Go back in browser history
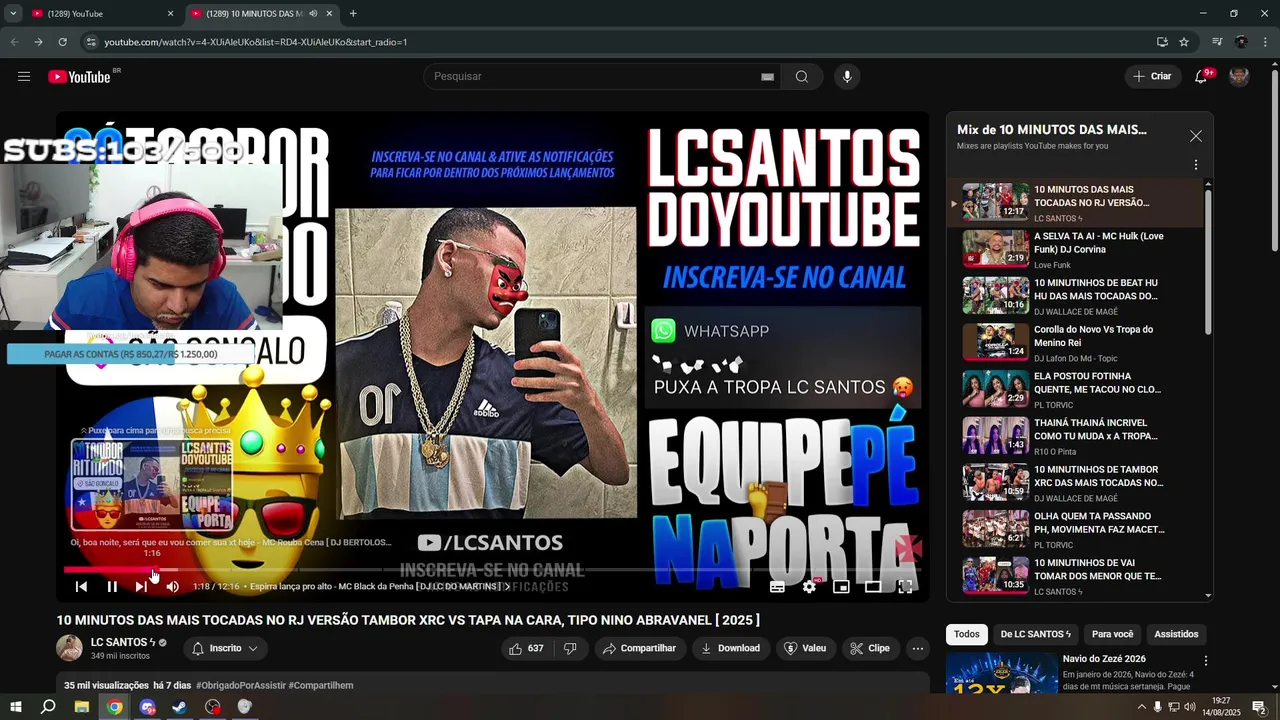This screenshot has width=1280, height=720. click(x=14, y=42)
